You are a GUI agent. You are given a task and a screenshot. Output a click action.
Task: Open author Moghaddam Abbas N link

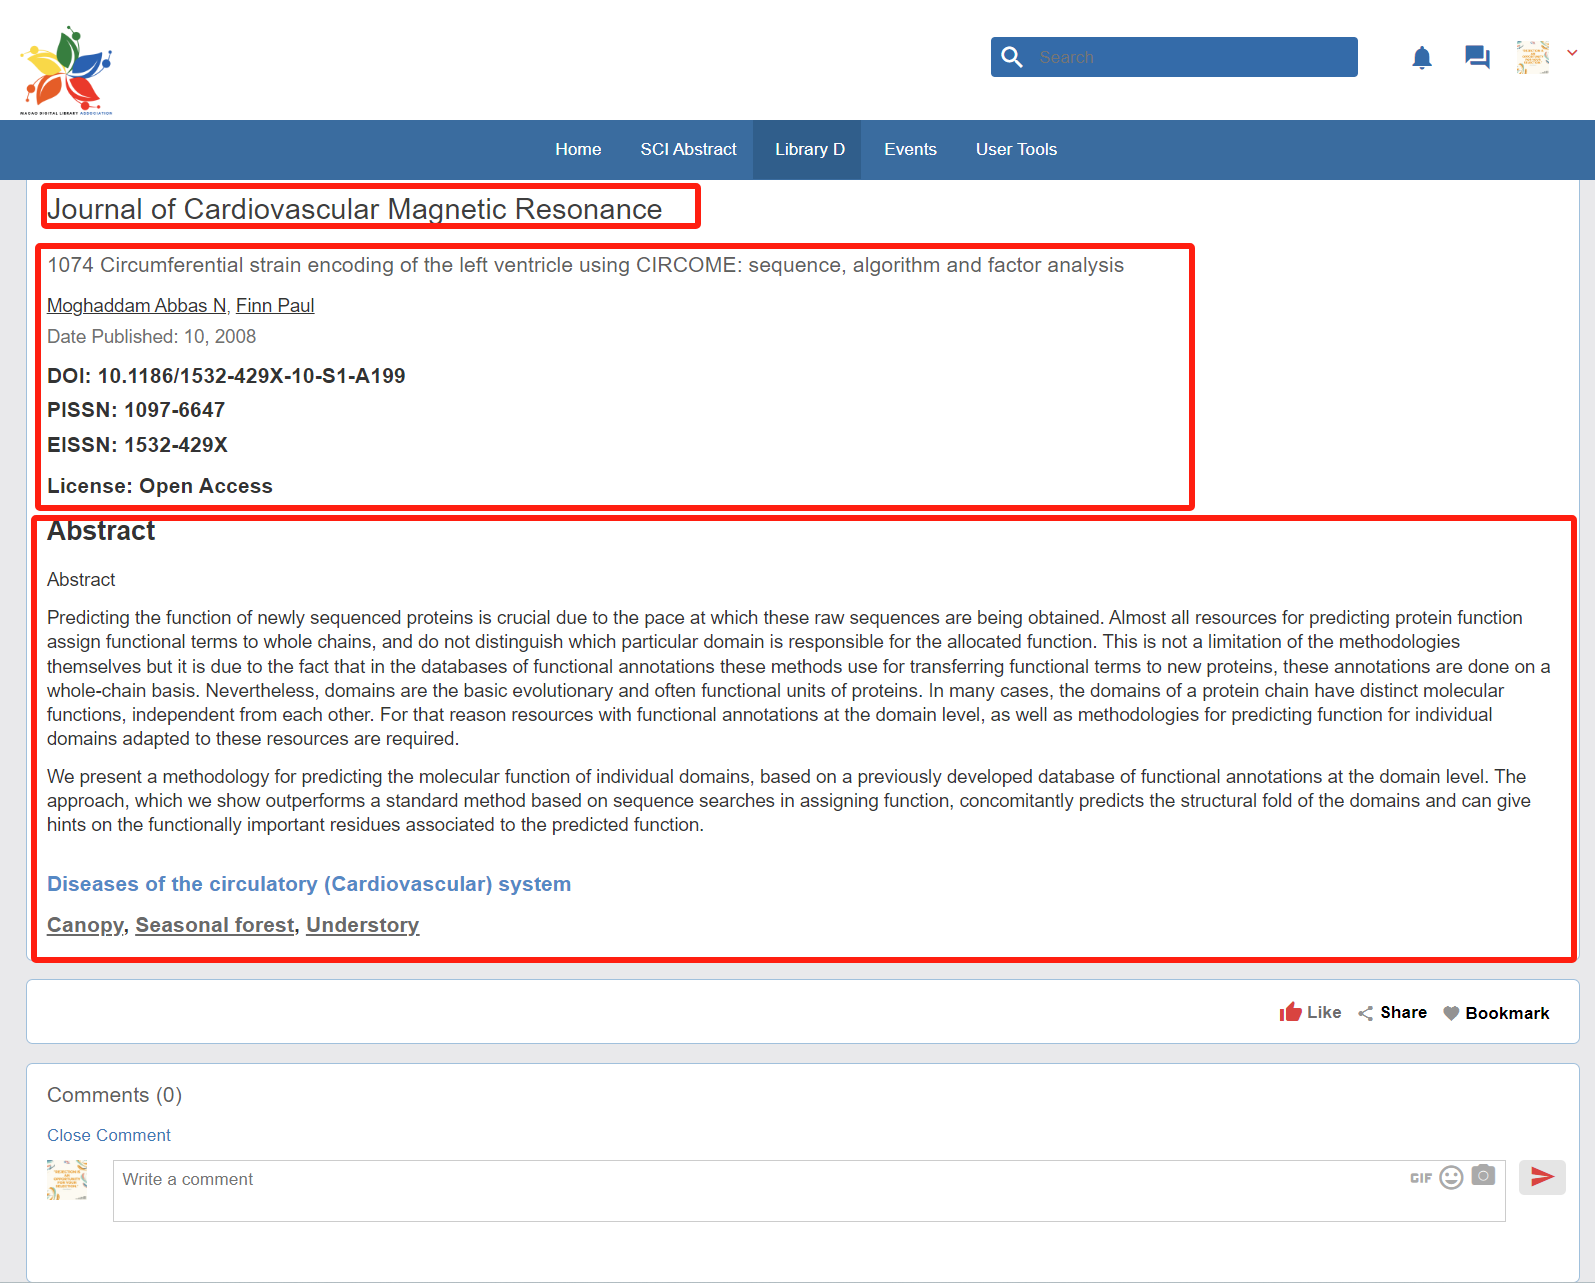tap(137, 305)
